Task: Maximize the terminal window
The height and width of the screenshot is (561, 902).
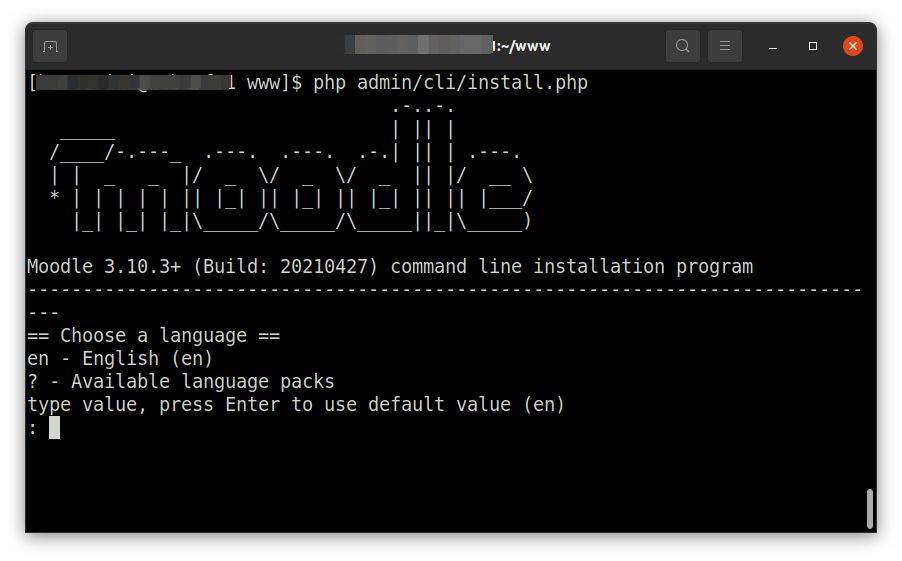Action: [x=812, y=46]
